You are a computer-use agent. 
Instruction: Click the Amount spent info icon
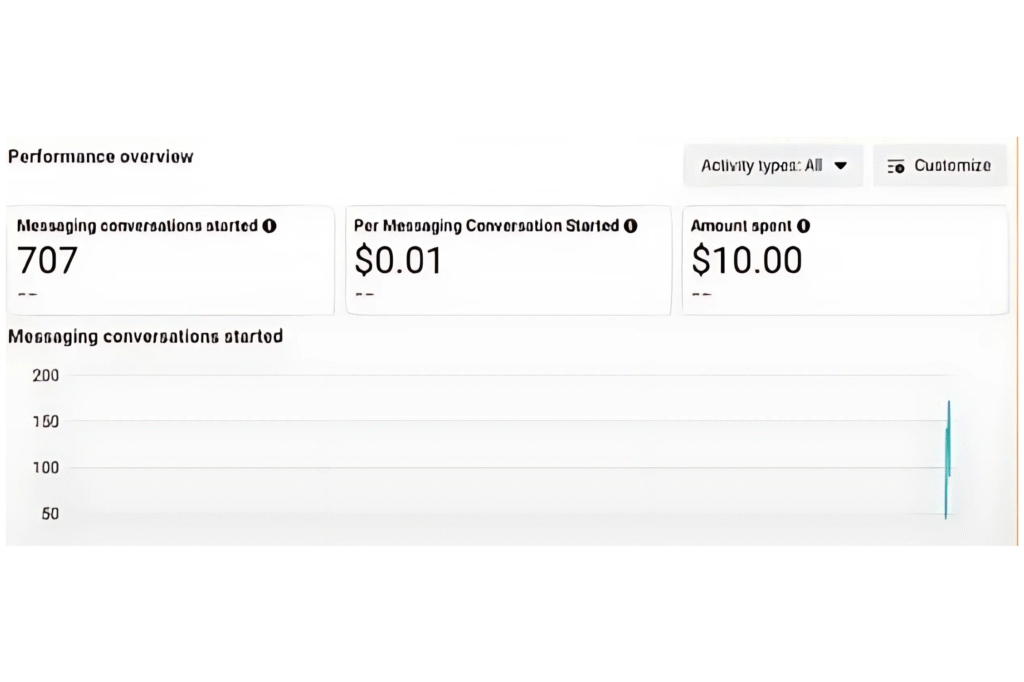coord(804,226)
